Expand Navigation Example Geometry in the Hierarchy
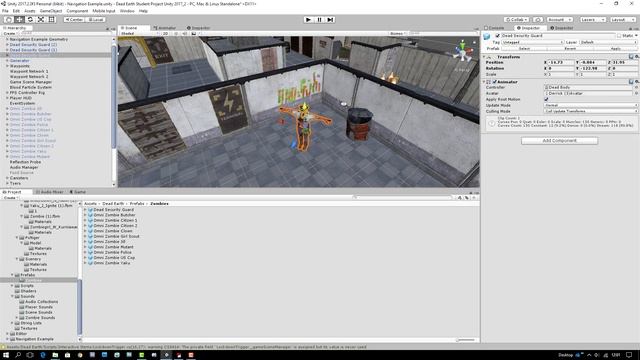The width and height of the screenshot is (640, 360). [x=7, y=40]
